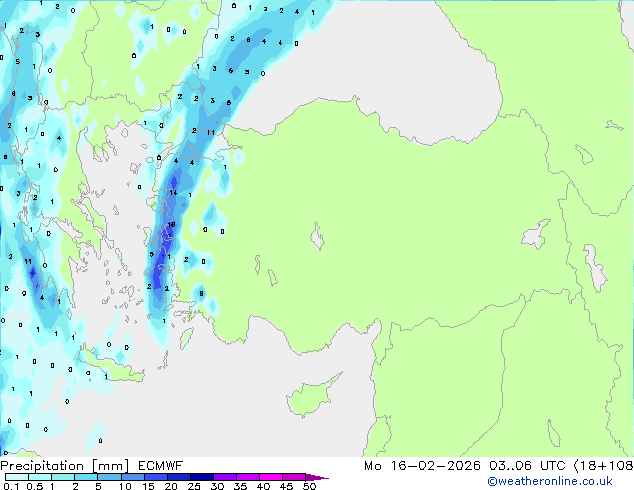Image resolution: width=634 pixels, height=490 pixels.
Task: Click the '03..06 UTC' time text
Action: (527, 466)
